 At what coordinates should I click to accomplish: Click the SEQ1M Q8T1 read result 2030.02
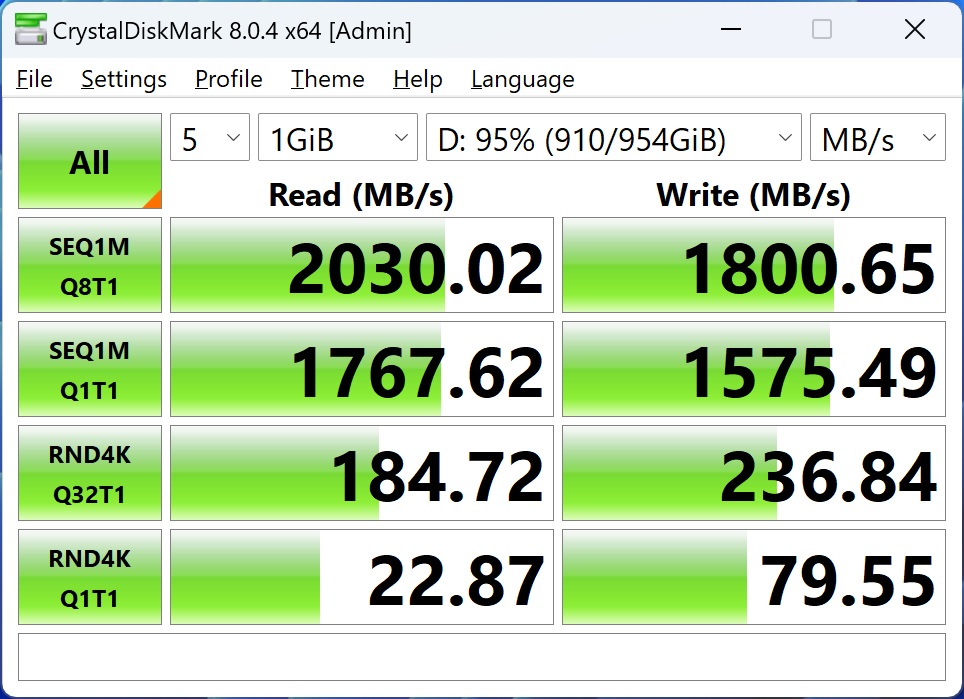[x=362, y=265]
